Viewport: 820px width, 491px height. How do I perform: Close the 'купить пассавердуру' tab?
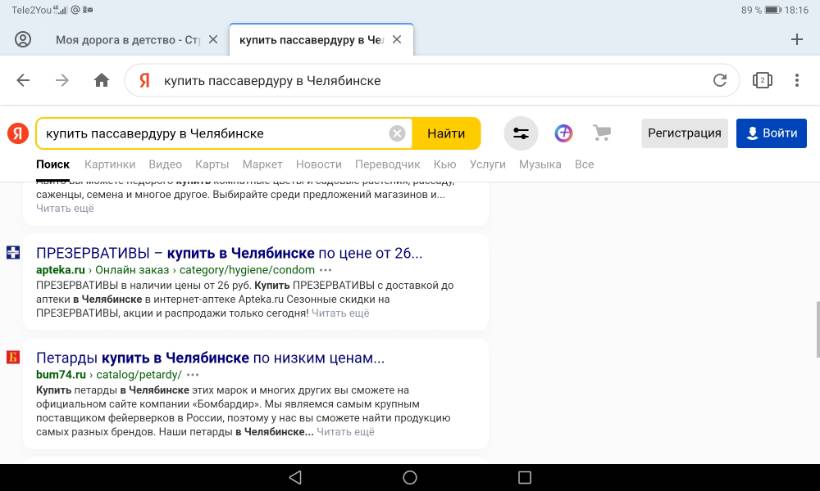[397, 40]
